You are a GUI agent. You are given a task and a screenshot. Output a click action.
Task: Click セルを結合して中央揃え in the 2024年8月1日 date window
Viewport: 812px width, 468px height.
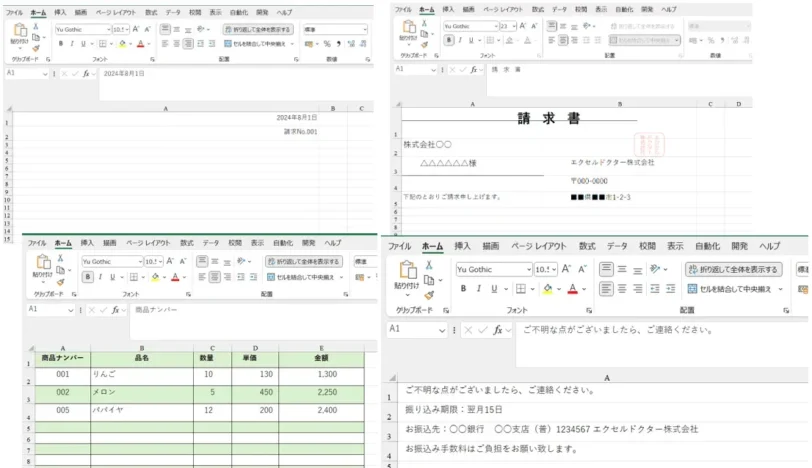click(x=255, y=44)
